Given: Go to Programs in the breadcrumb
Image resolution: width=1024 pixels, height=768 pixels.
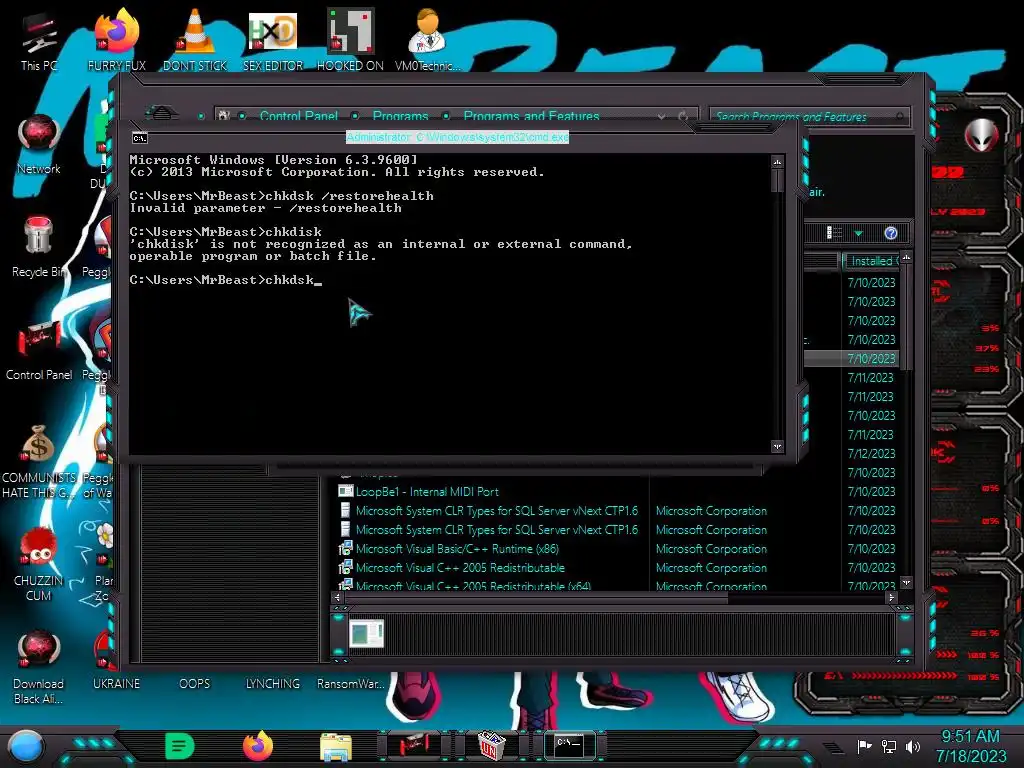Looking at the screenshot, I should [x=400, y=116].
